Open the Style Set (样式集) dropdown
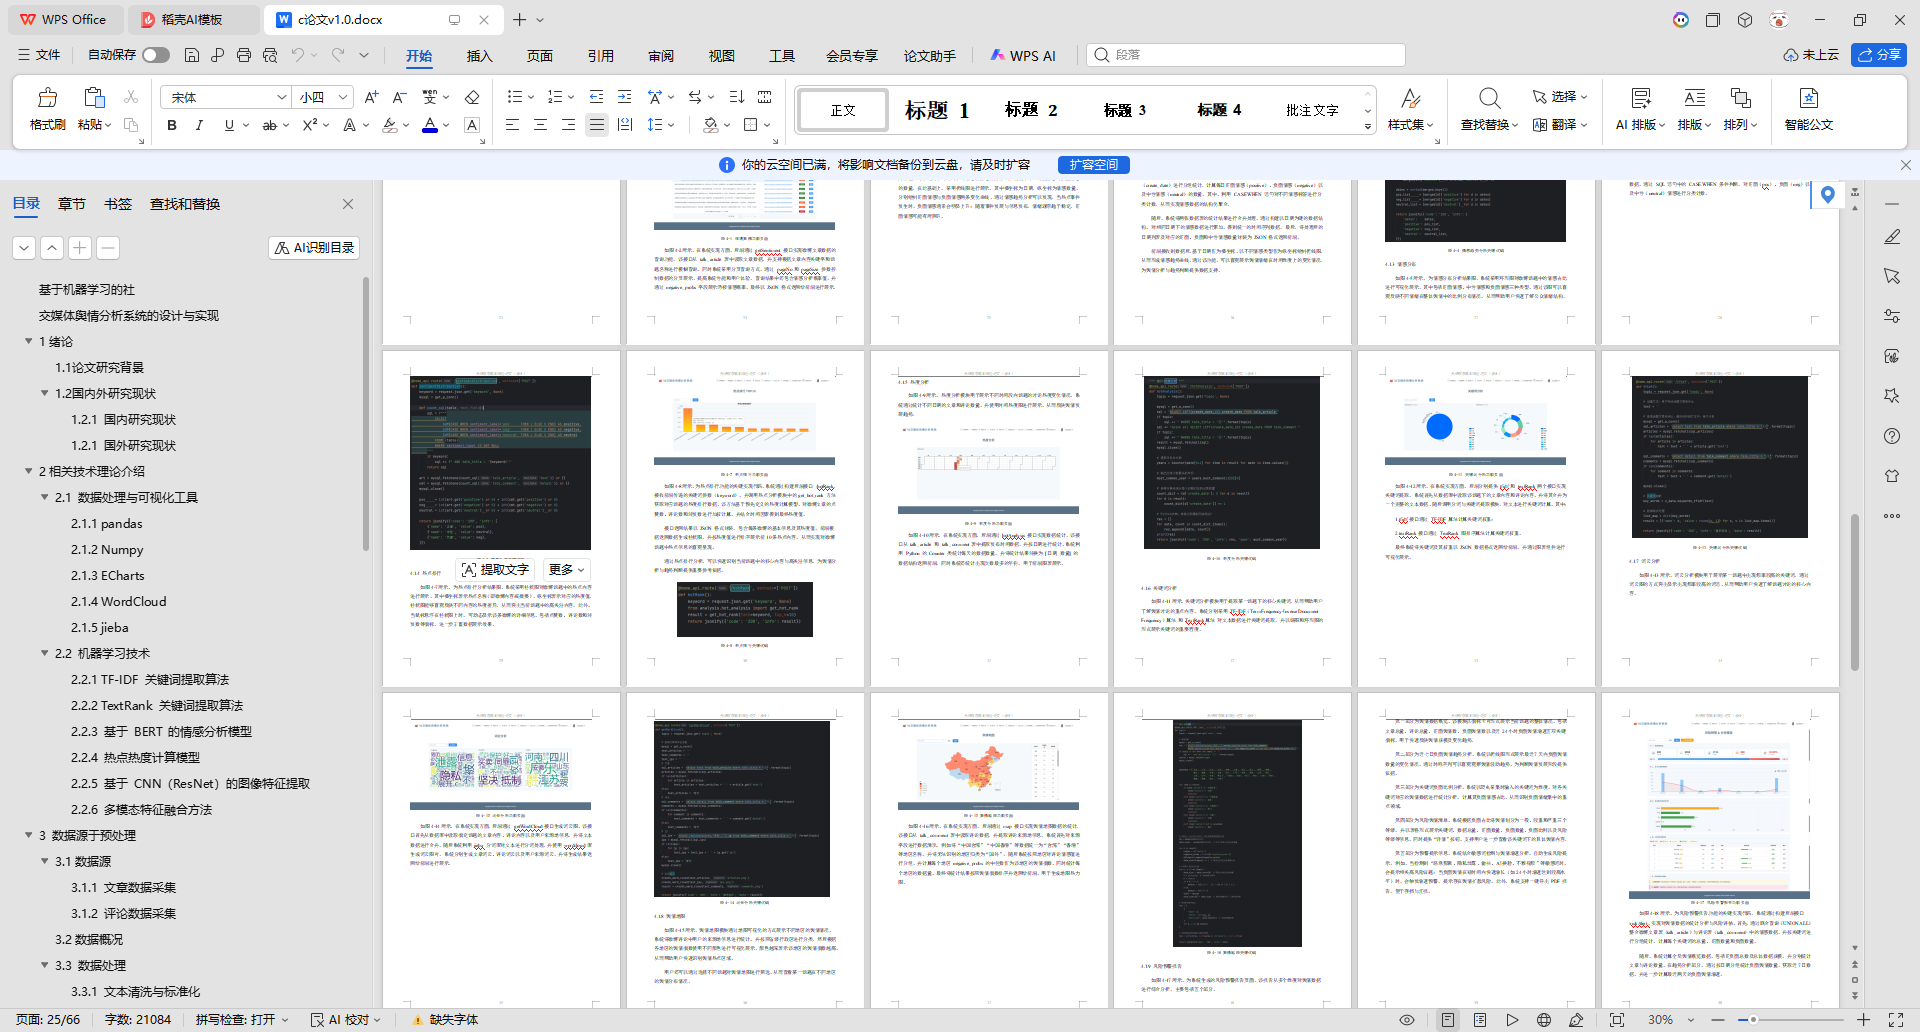This screenshot has width=1920, height=1032. 1411,125
